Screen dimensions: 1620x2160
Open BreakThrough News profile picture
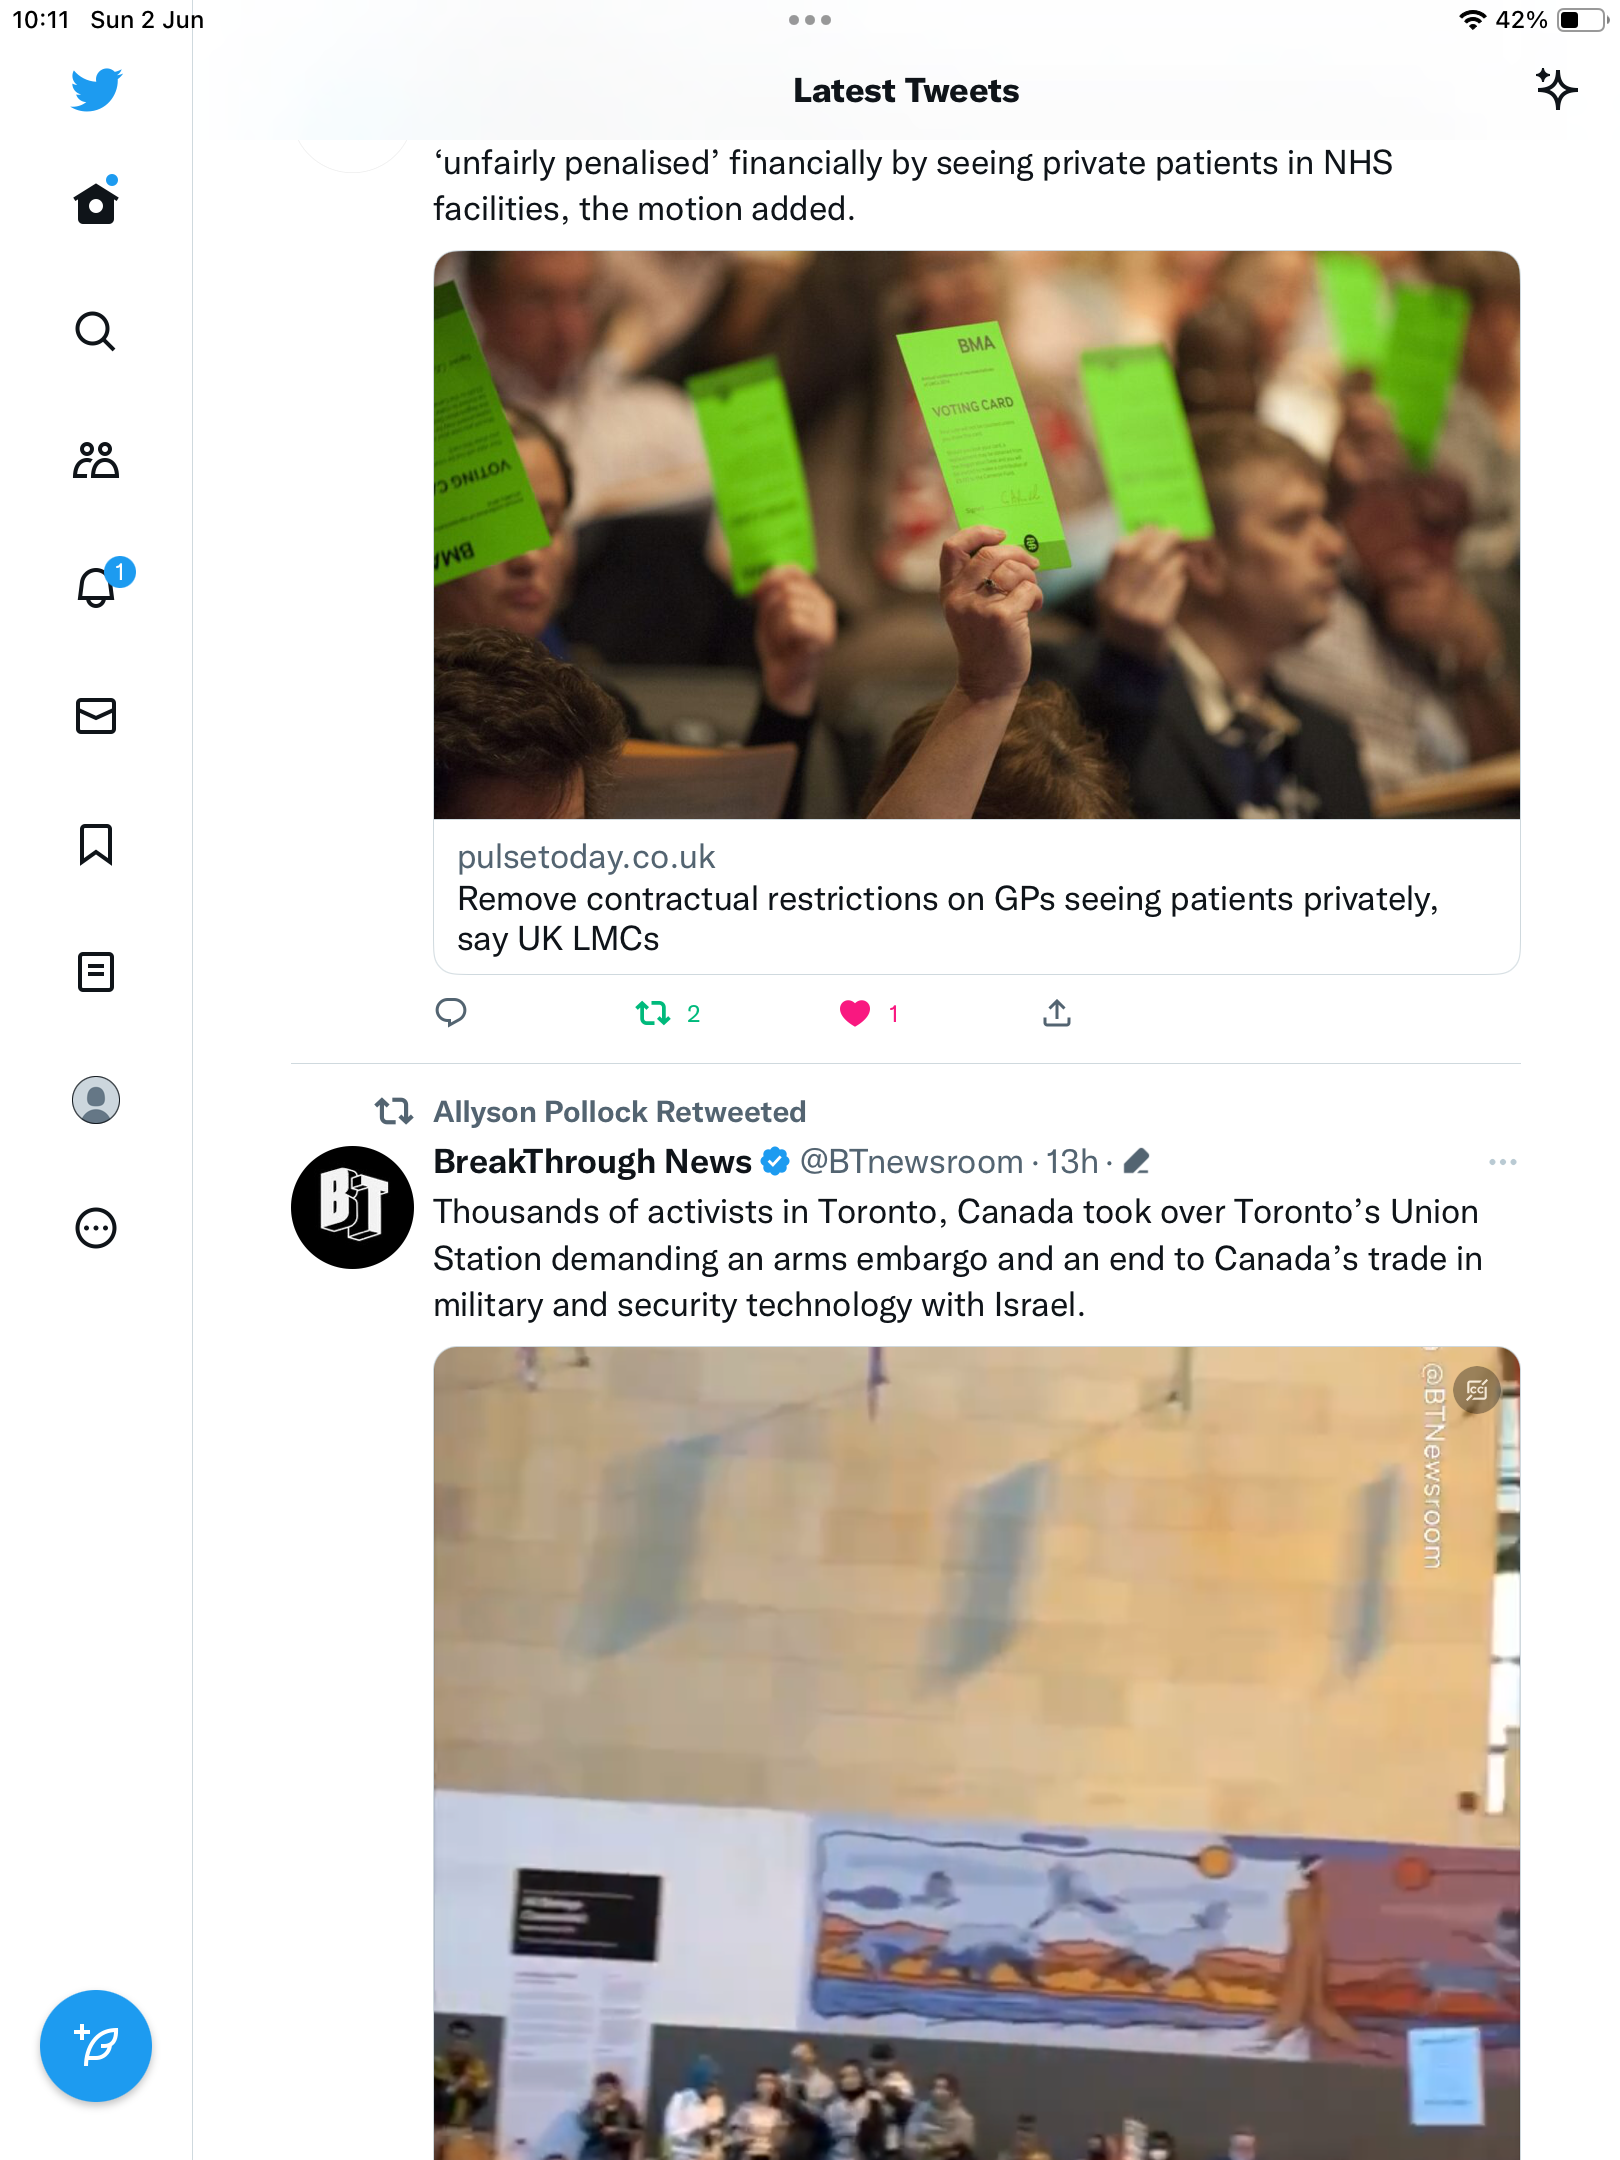coord(352,1207)
